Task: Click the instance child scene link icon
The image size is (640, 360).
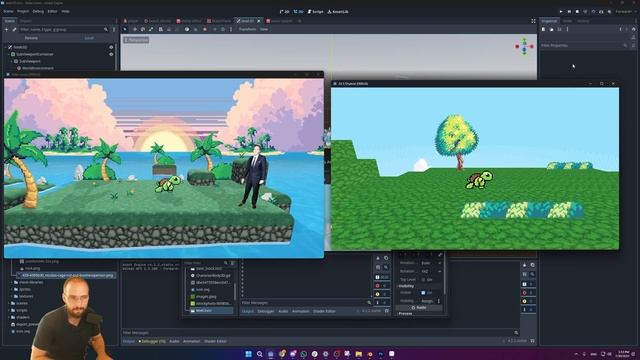Action: tap(14, 29)
